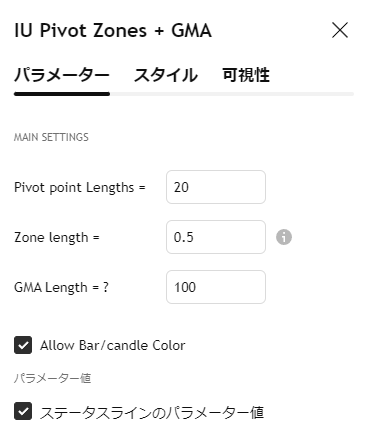Uncheck the Allow Bar/candle Color checkbox
Image resolution: width=371 pixels, height=438 pixels.
pos(23,345)
